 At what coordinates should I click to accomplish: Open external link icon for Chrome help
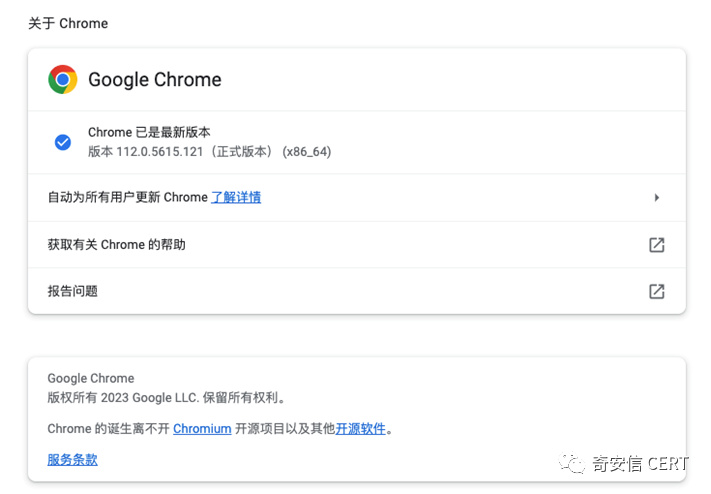657,245
